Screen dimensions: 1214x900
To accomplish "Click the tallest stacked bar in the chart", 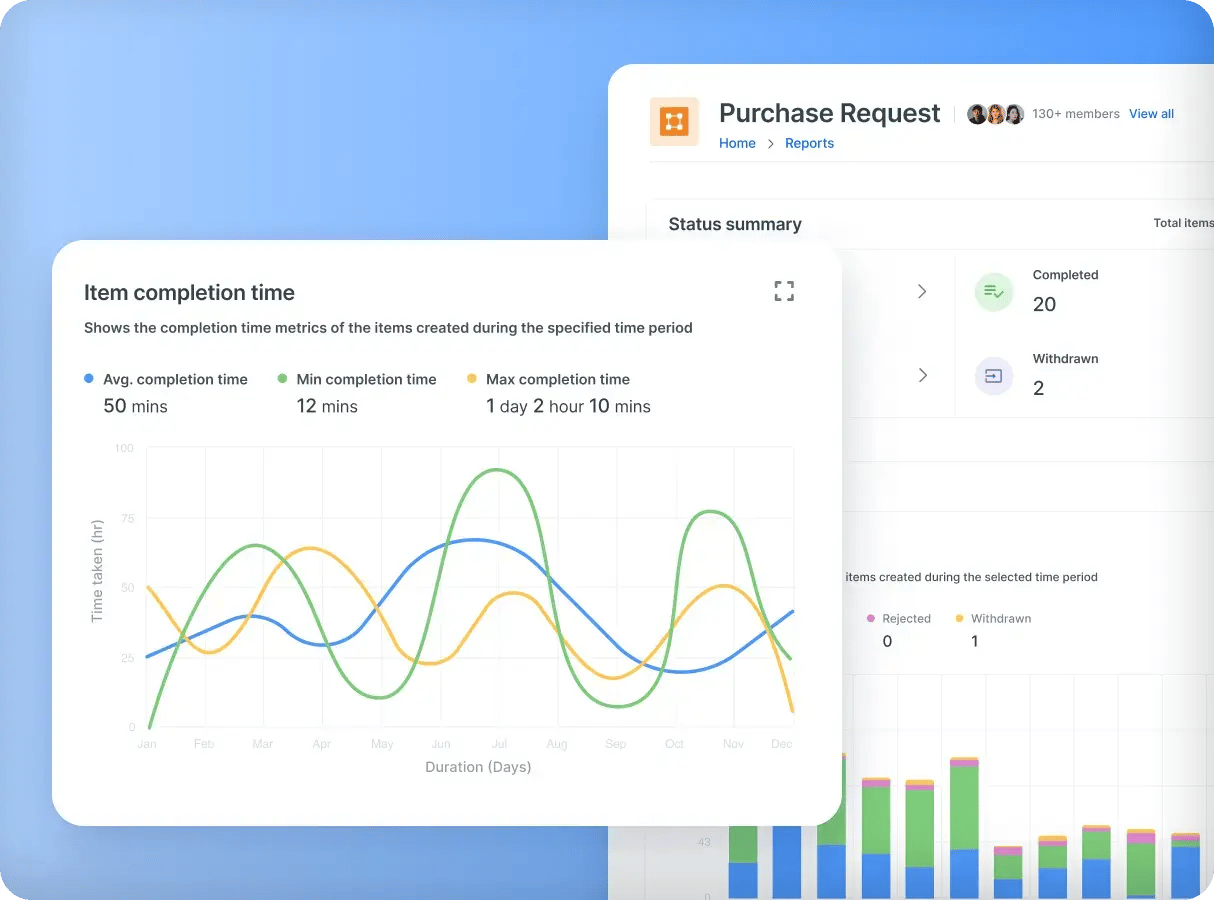I will (x=965, y=830).
